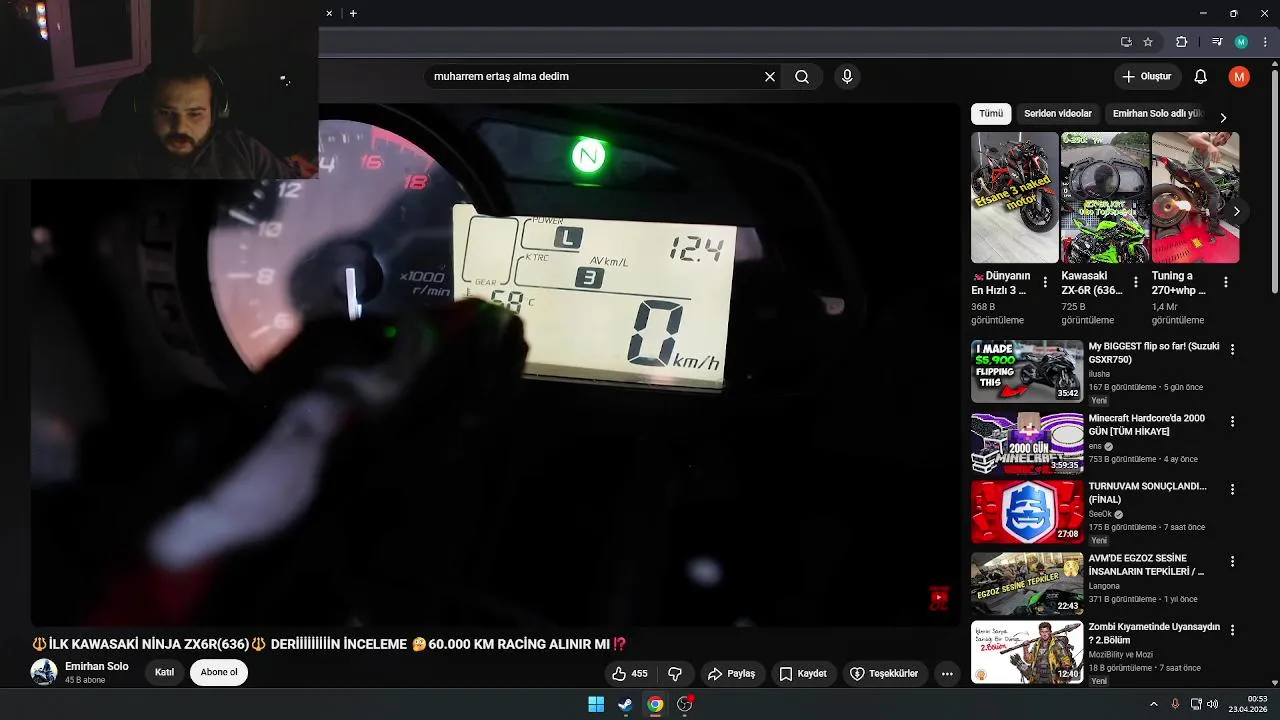The width and height of the screenshot is (1280, 720).
Task: Select the Seriden videolar chip
Action: coord(1058,114)
